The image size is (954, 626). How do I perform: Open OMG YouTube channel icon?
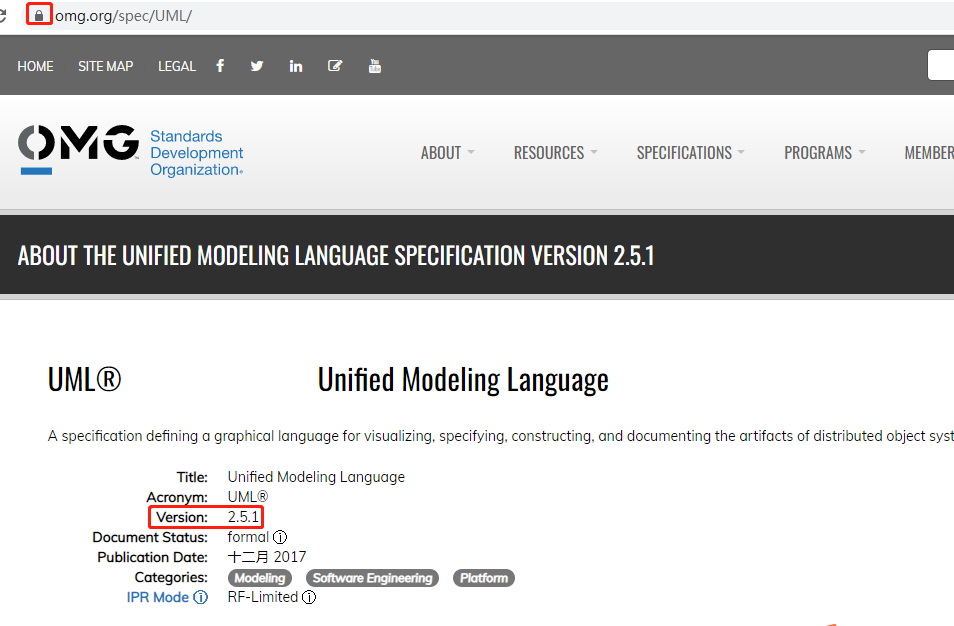pos(375,66)
